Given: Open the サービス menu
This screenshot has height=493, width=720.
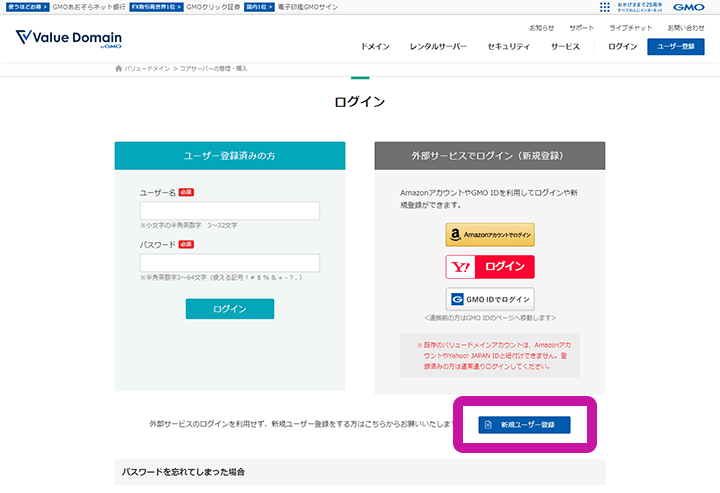Looking at the screenshot, I should 565,47.
